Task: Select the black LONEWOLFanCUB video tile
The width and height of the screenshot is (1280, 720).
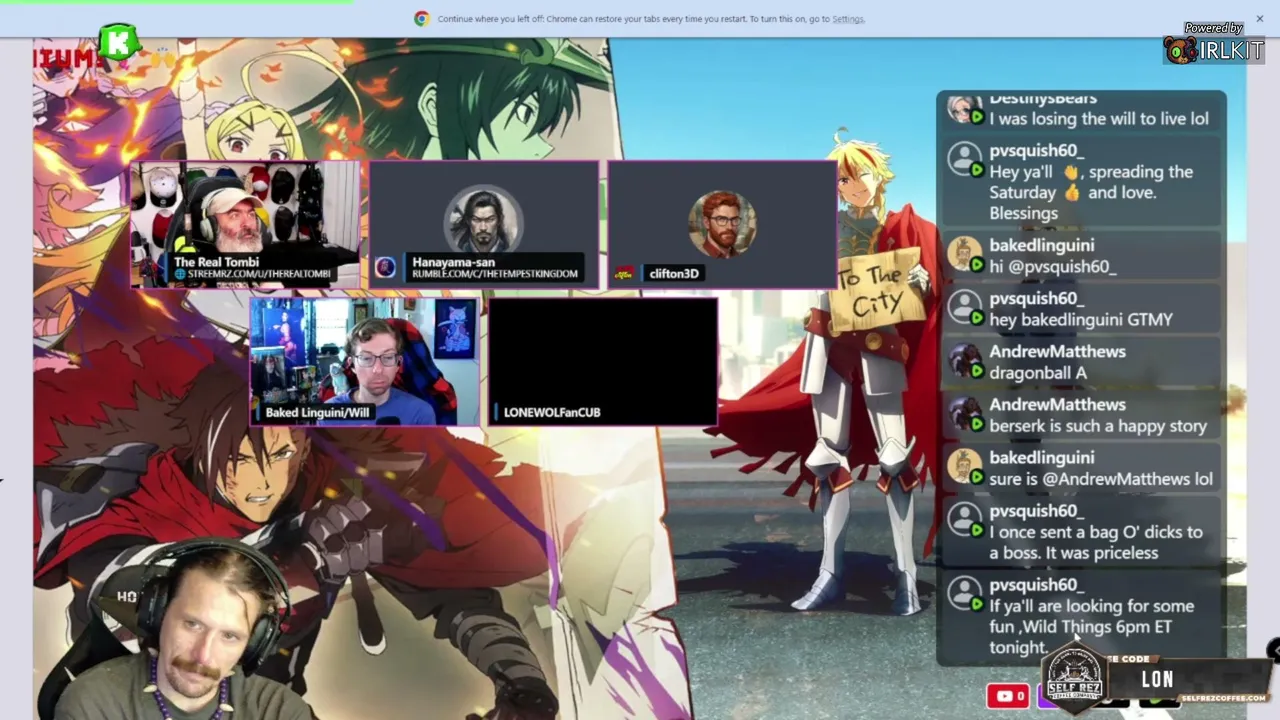Action: tap(603, 362)
